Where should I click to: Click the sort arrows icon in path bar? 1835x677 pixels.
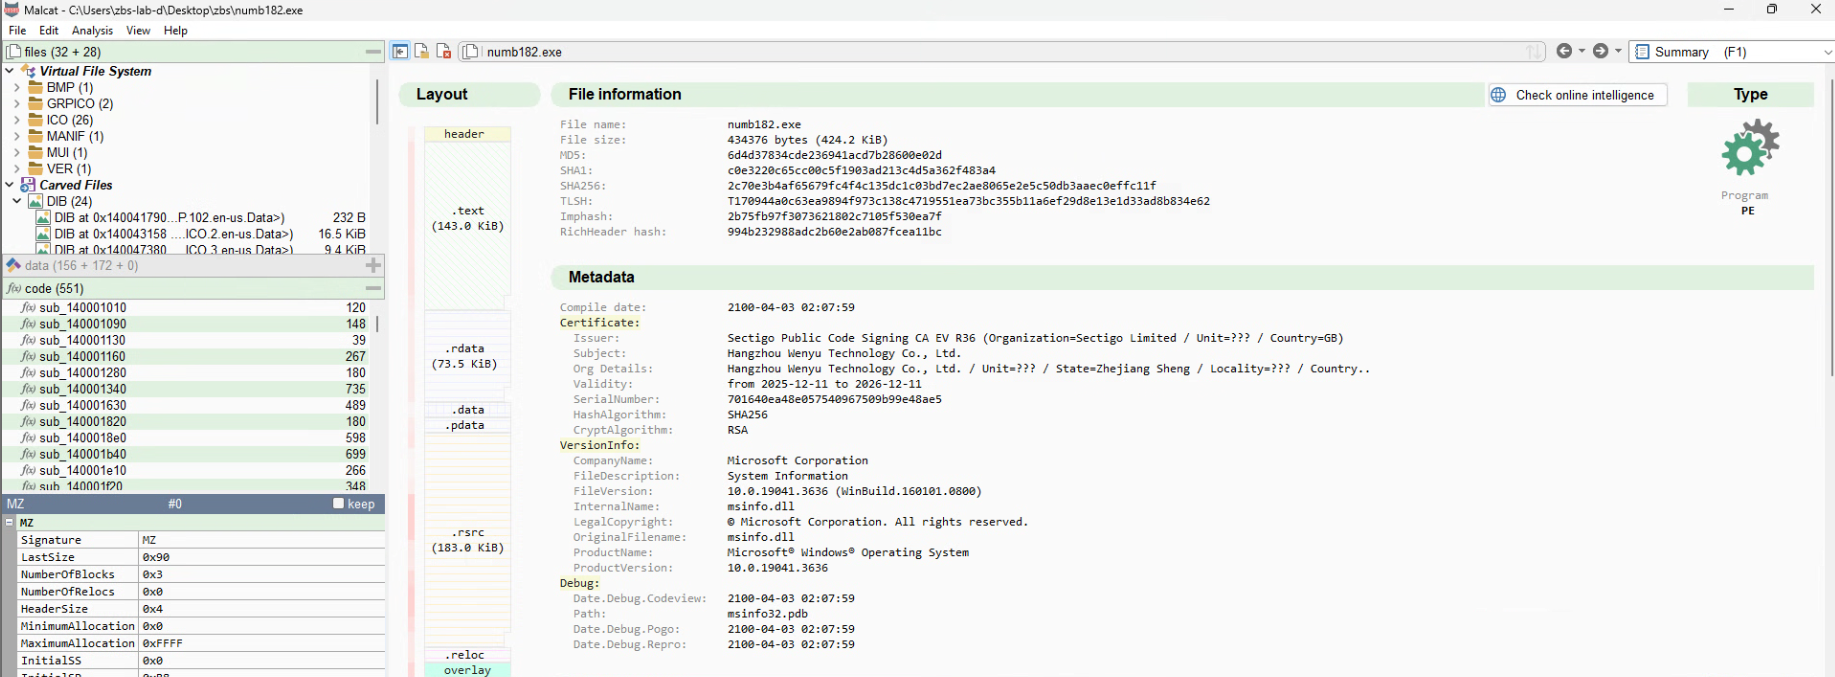coord(1534,51)
